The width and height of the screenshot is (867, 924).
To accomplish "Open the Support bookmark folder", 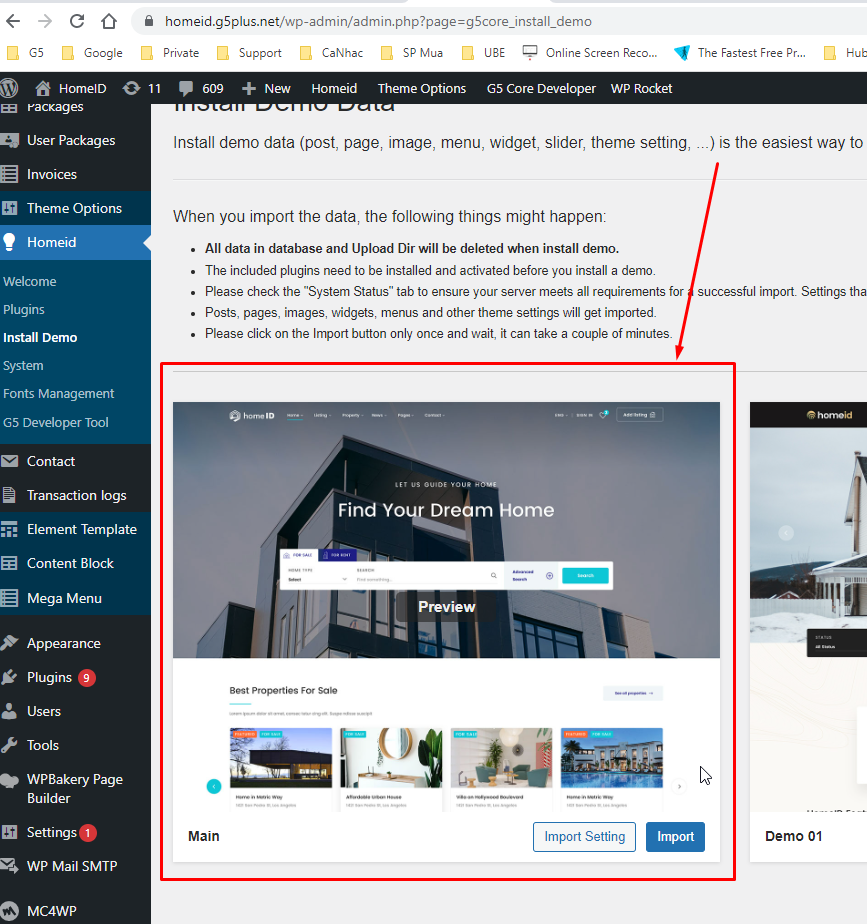I will (x=249, y=53).
